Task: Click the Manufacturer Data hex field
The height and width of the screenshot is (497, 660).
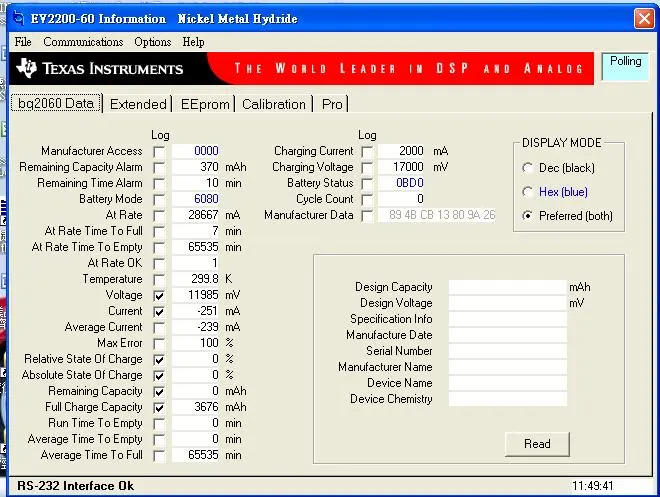Action: [437, 215]
